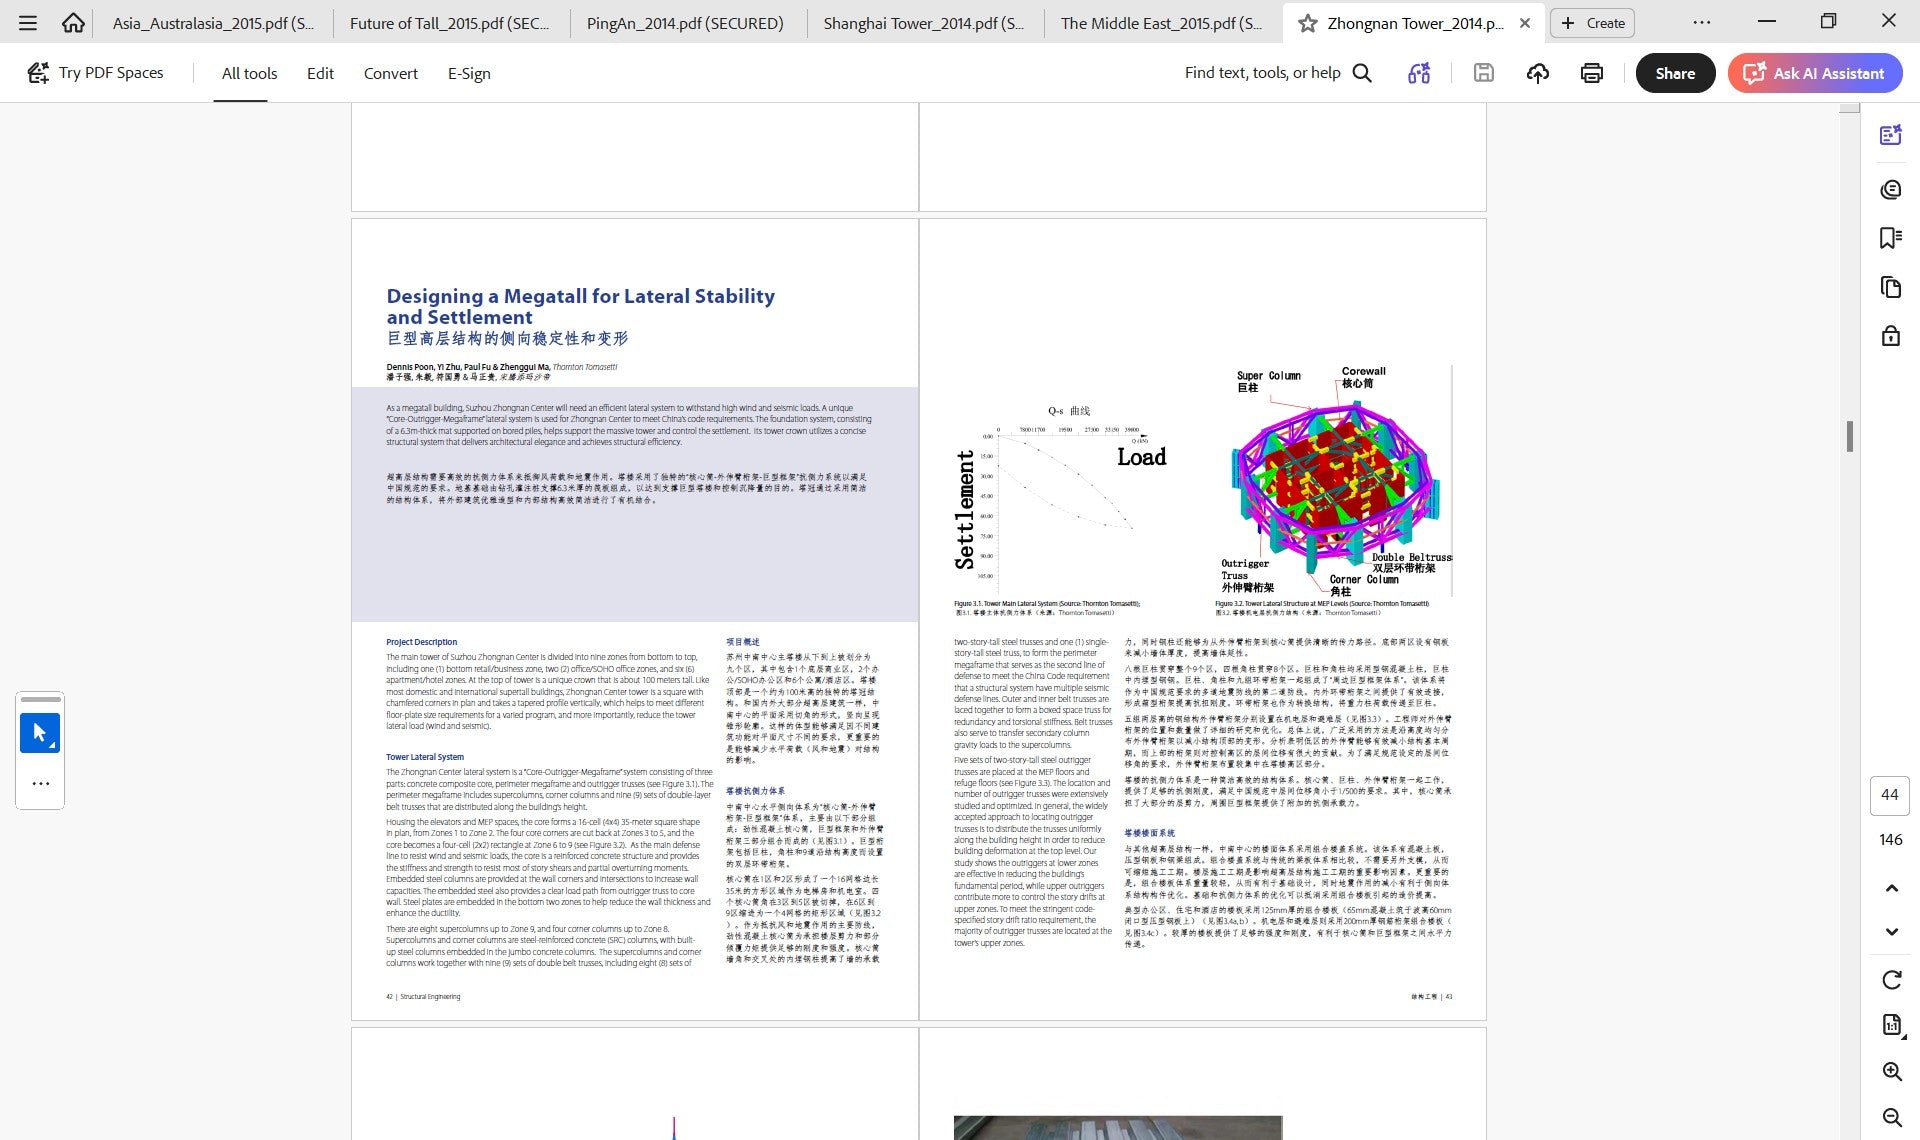The width and height of the screenshot is (1920, 1140).
Task: Print the document with printer icon
Action: point(1592,73)
